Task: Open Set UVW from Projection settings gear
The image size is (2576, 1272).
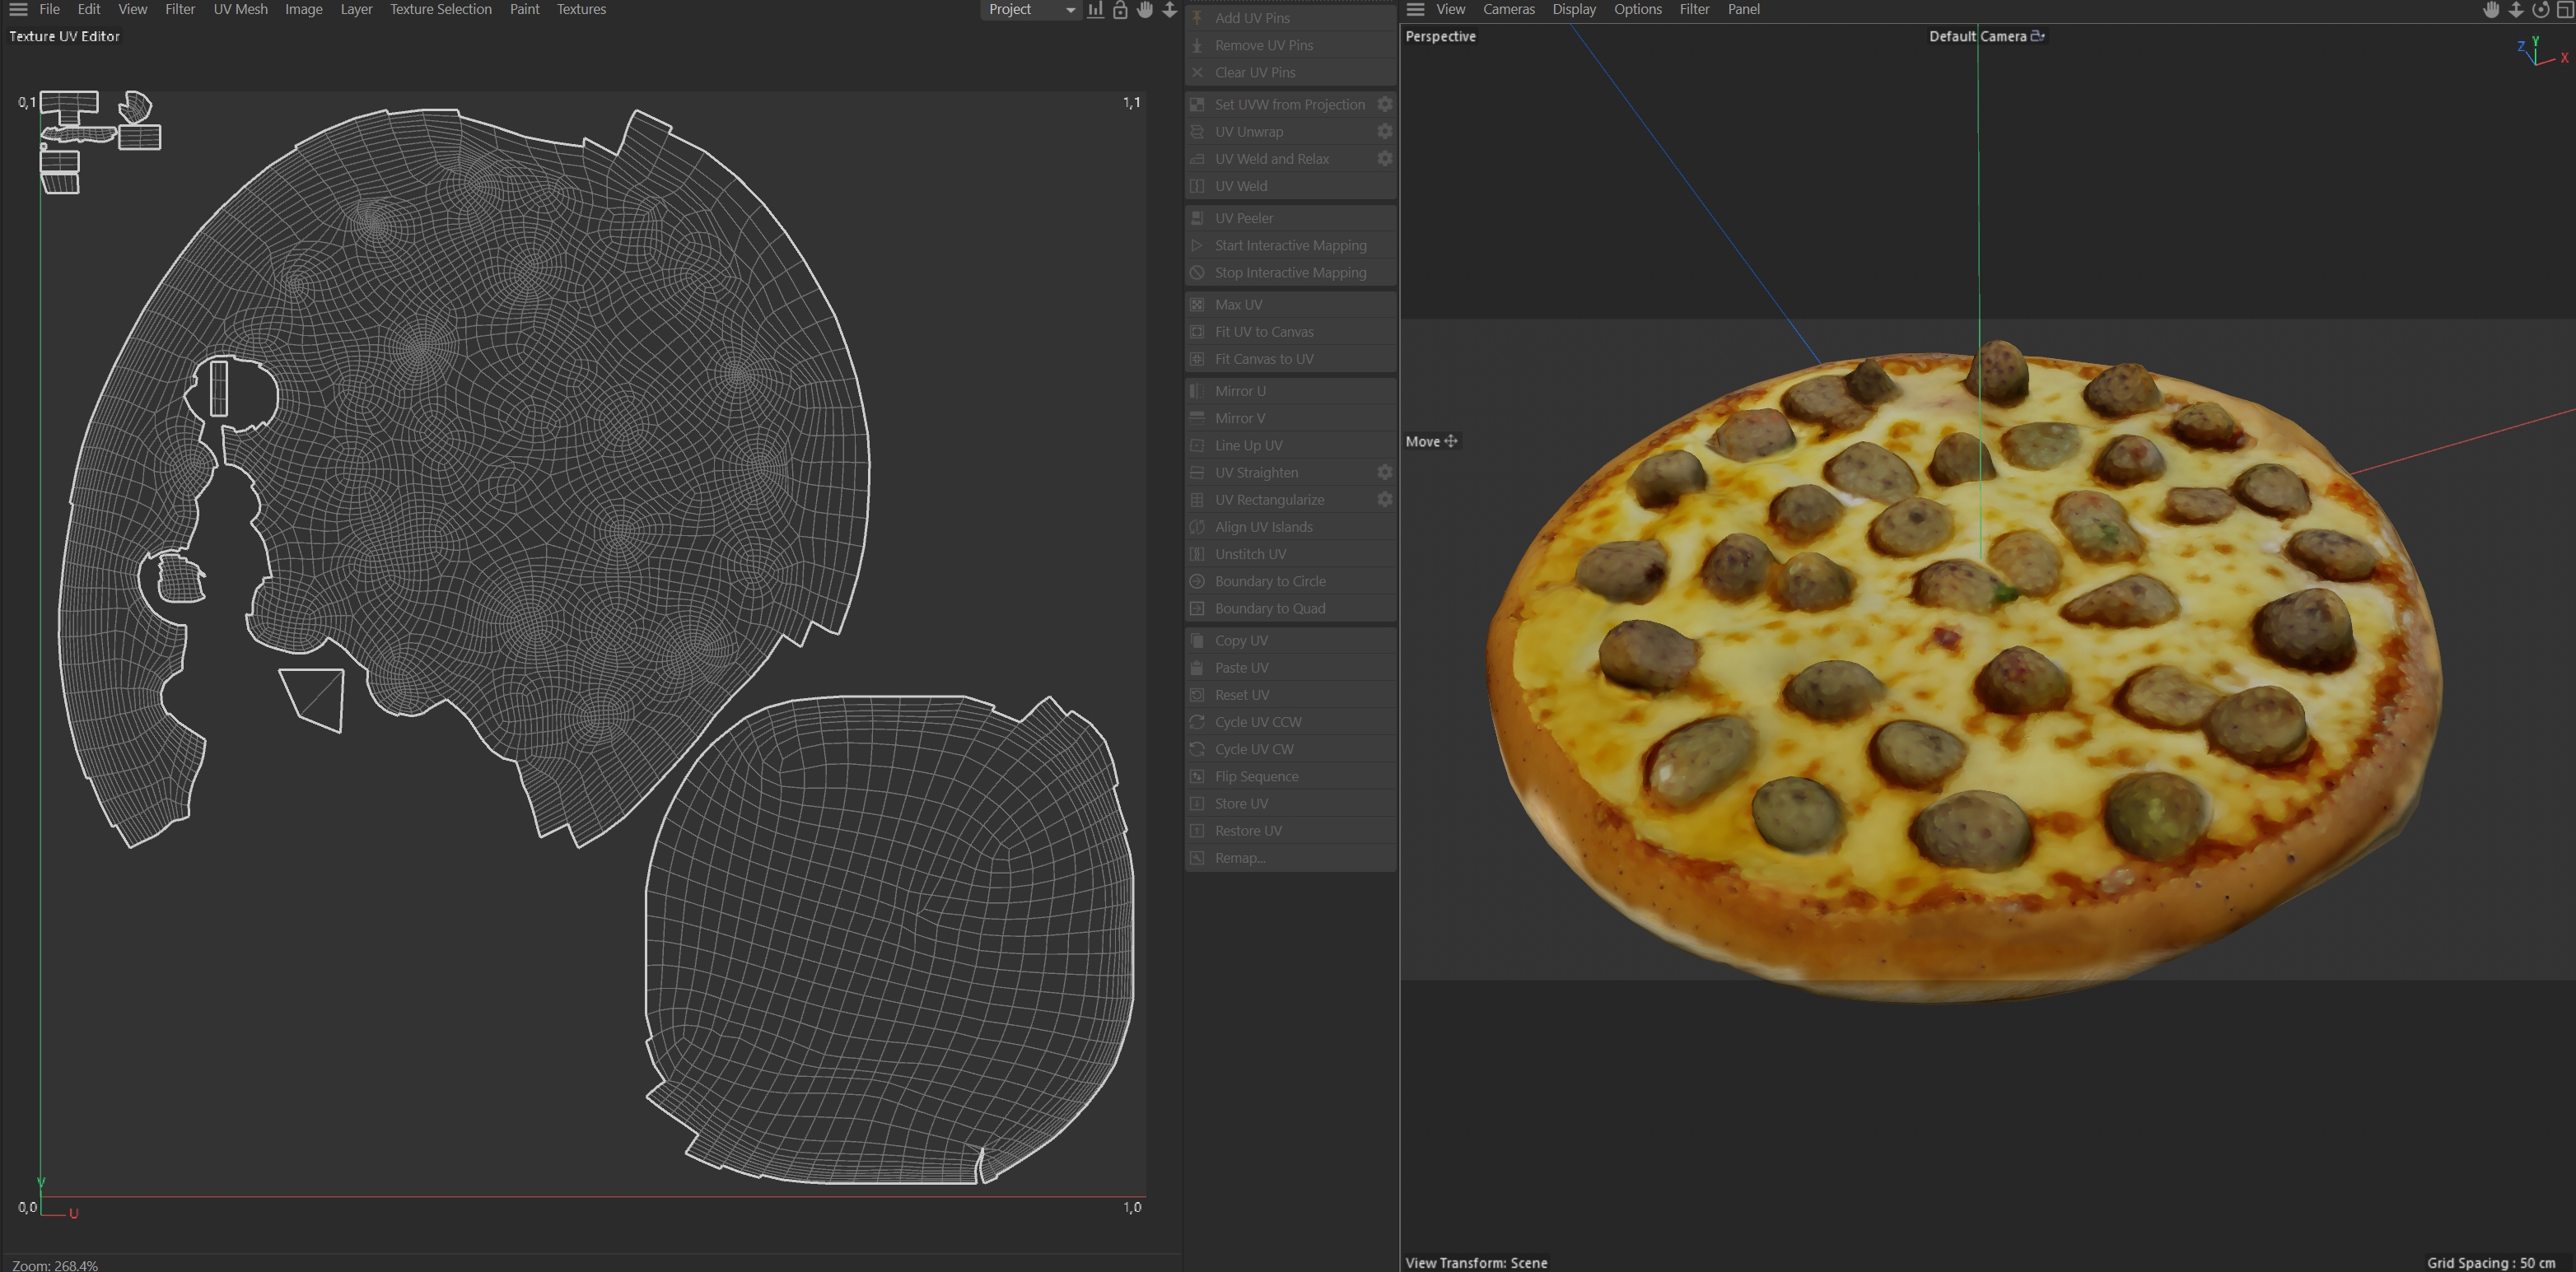Action: pos(1384,105)
